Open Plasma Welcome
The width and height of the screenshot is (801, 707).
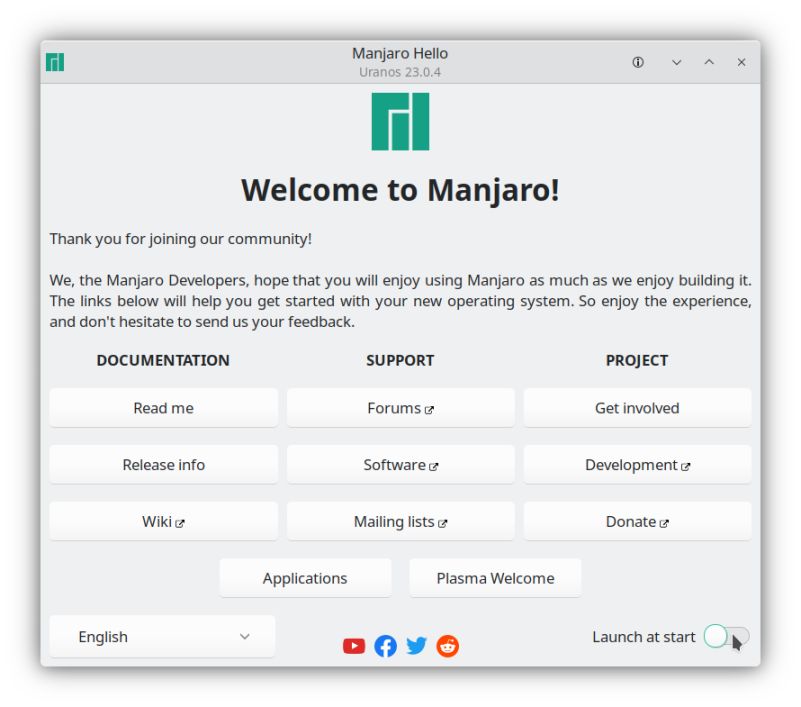(495, 578)
